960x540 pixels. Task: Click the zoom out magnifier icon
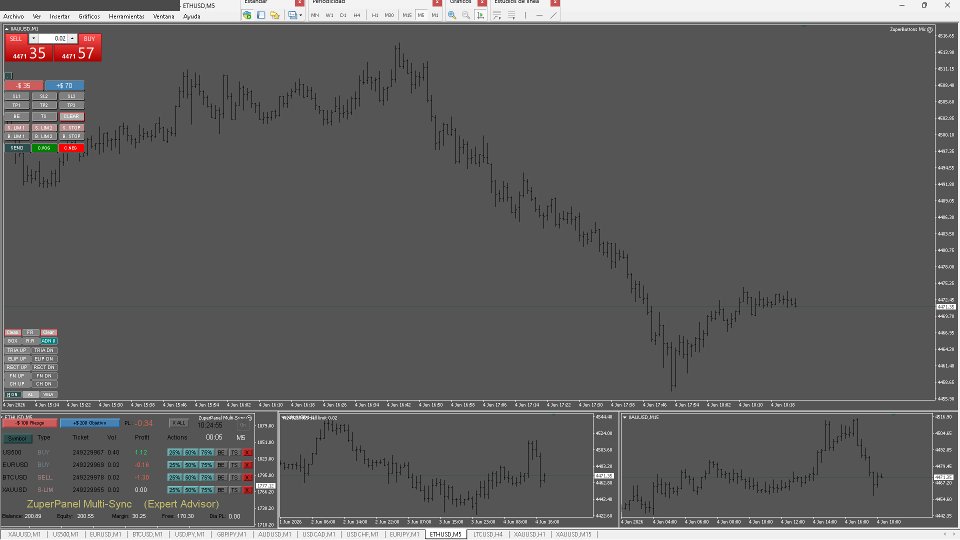[x=466, y=15]
